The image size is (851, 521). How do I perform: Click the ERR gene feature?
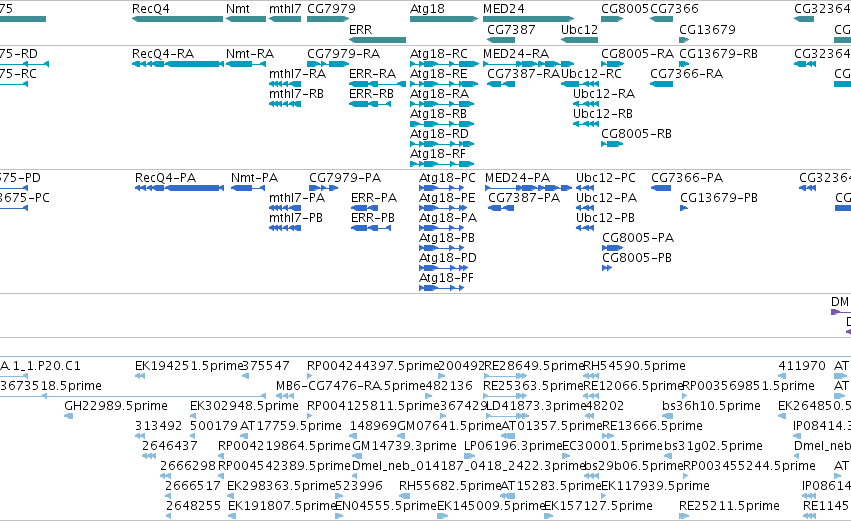tap(377, 40)
